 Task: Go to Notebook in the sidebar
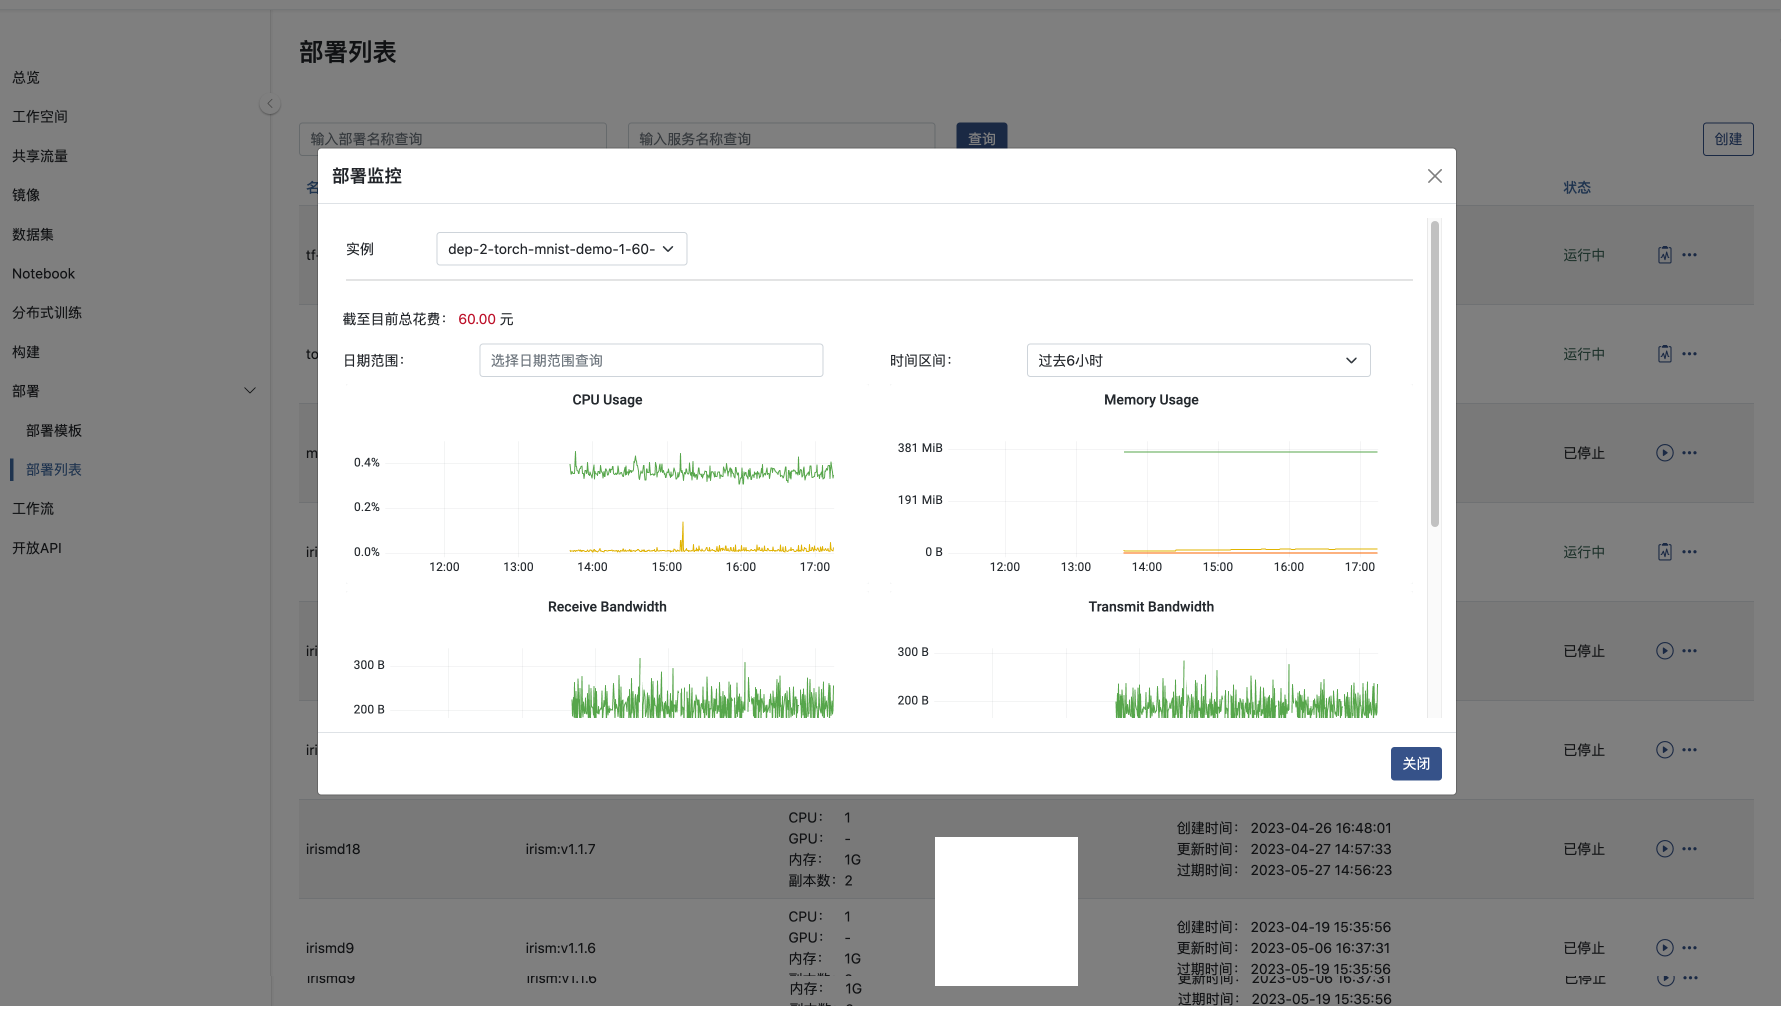pos(43,274)
